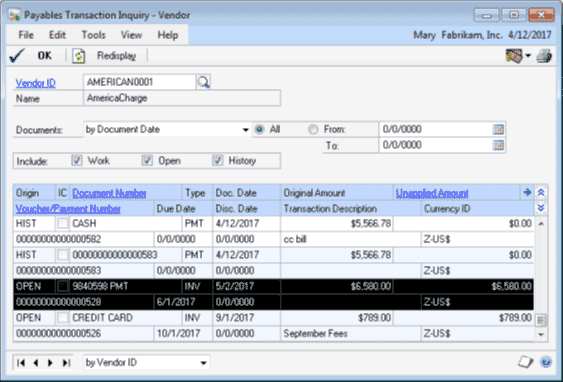Go to previous record navigation button
This screenshot has width=563, height=382.
[36, 363]
